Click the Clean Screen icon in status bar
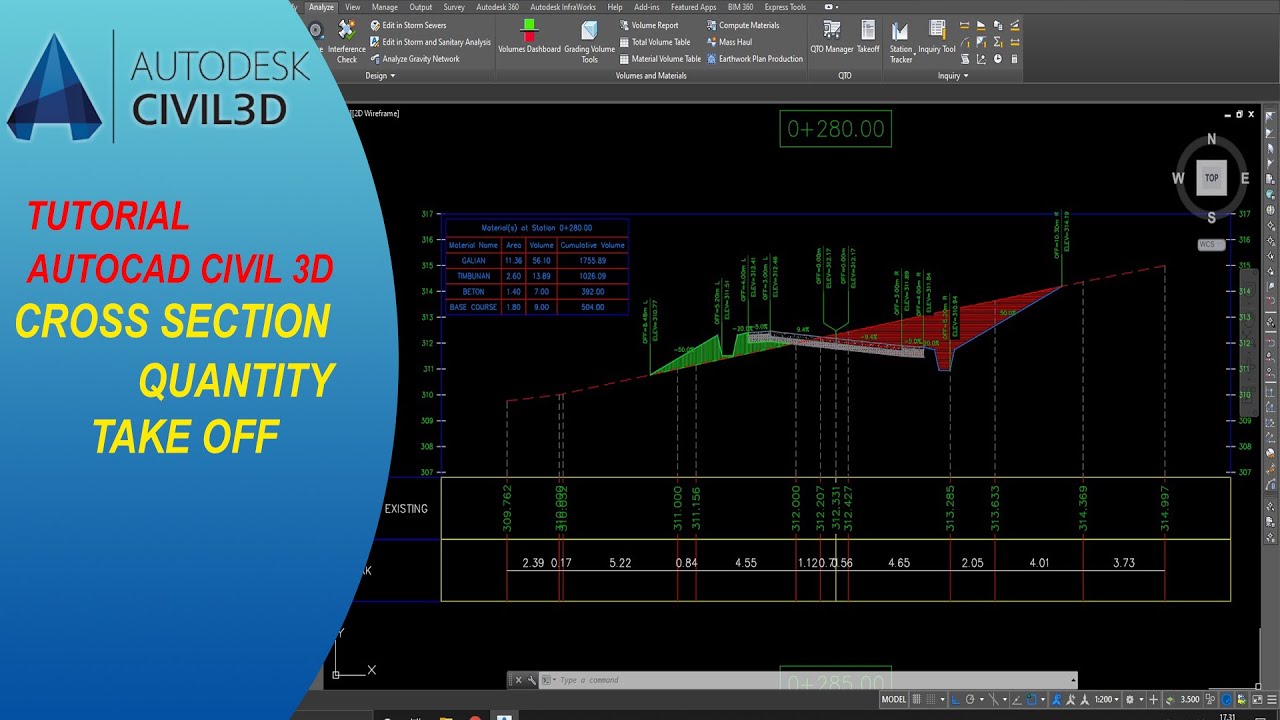 (x=1257, y=700)
